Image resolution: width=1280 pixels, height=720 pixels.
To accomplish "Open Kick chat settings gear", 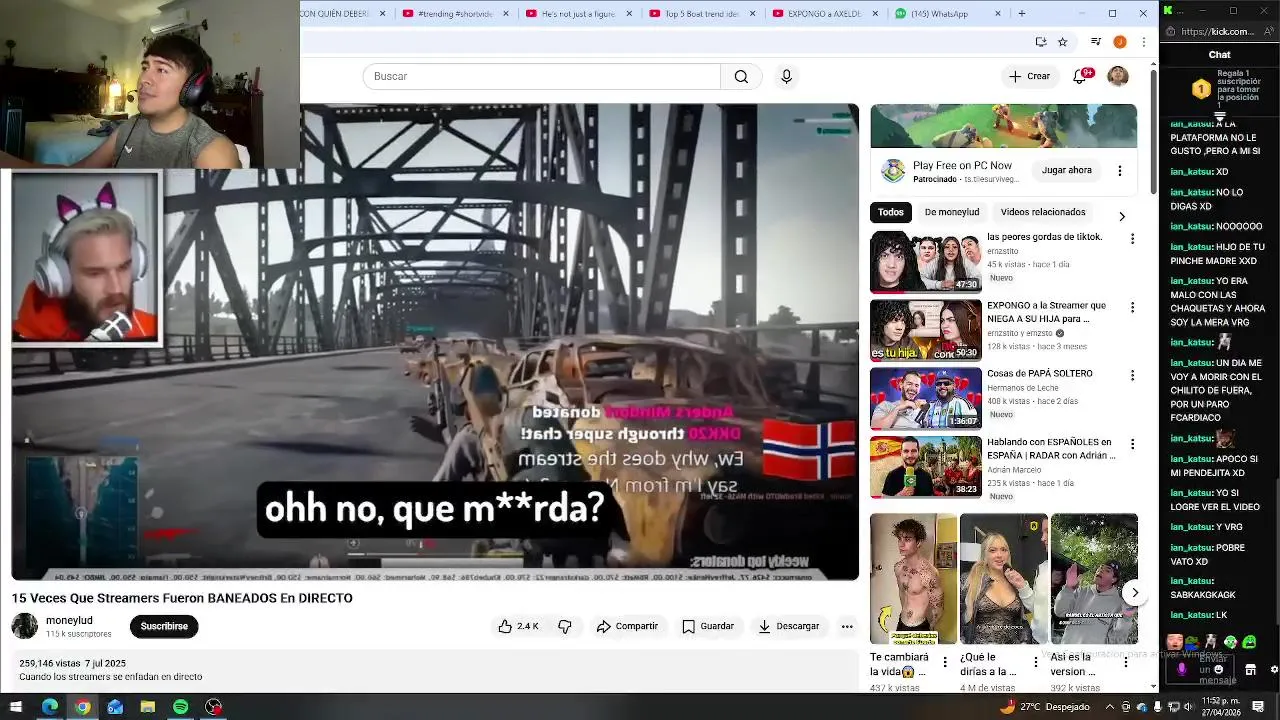I will tap(1273, 669).
